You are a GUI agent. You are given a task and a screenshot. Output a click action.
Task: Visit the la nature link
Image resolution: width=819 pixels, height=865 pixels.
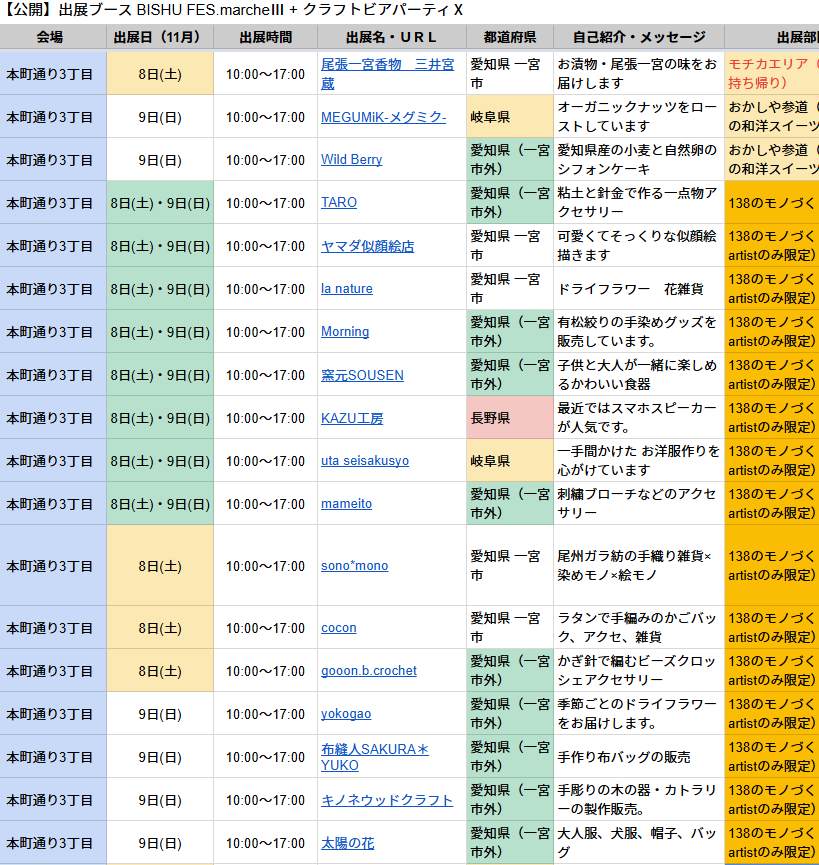[346, 289]
